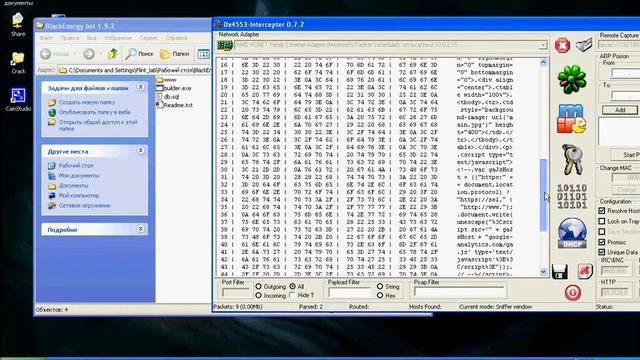Click the Search magnifier in the Explorer toolbar
The image size is (640, 360).
[139, 53]
